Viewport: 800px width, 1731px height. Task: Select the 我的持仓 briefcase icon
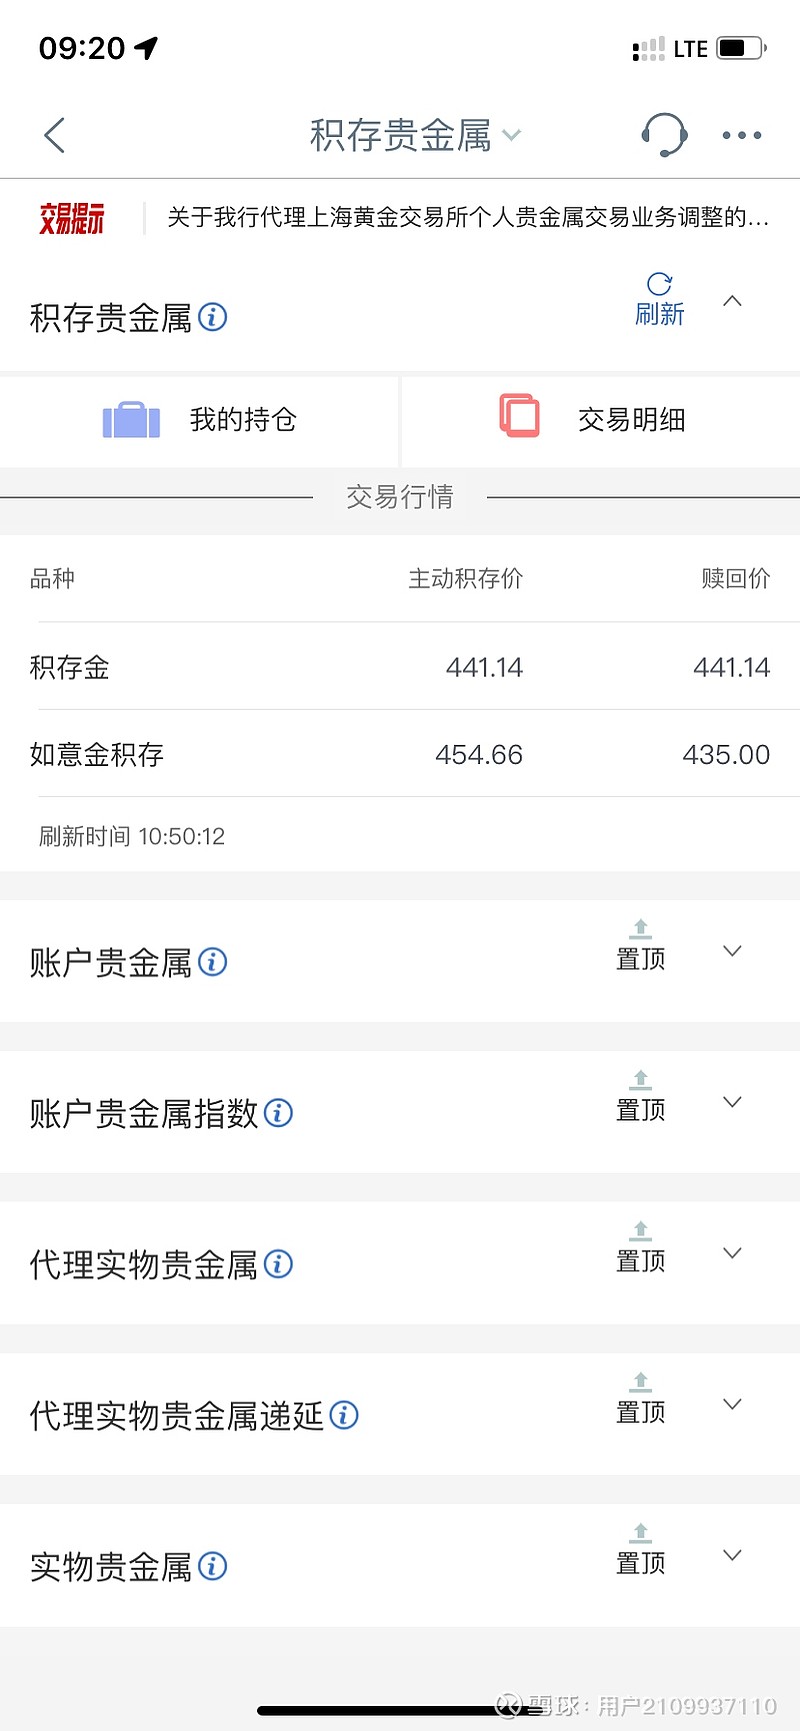click(x=129, y=420)
